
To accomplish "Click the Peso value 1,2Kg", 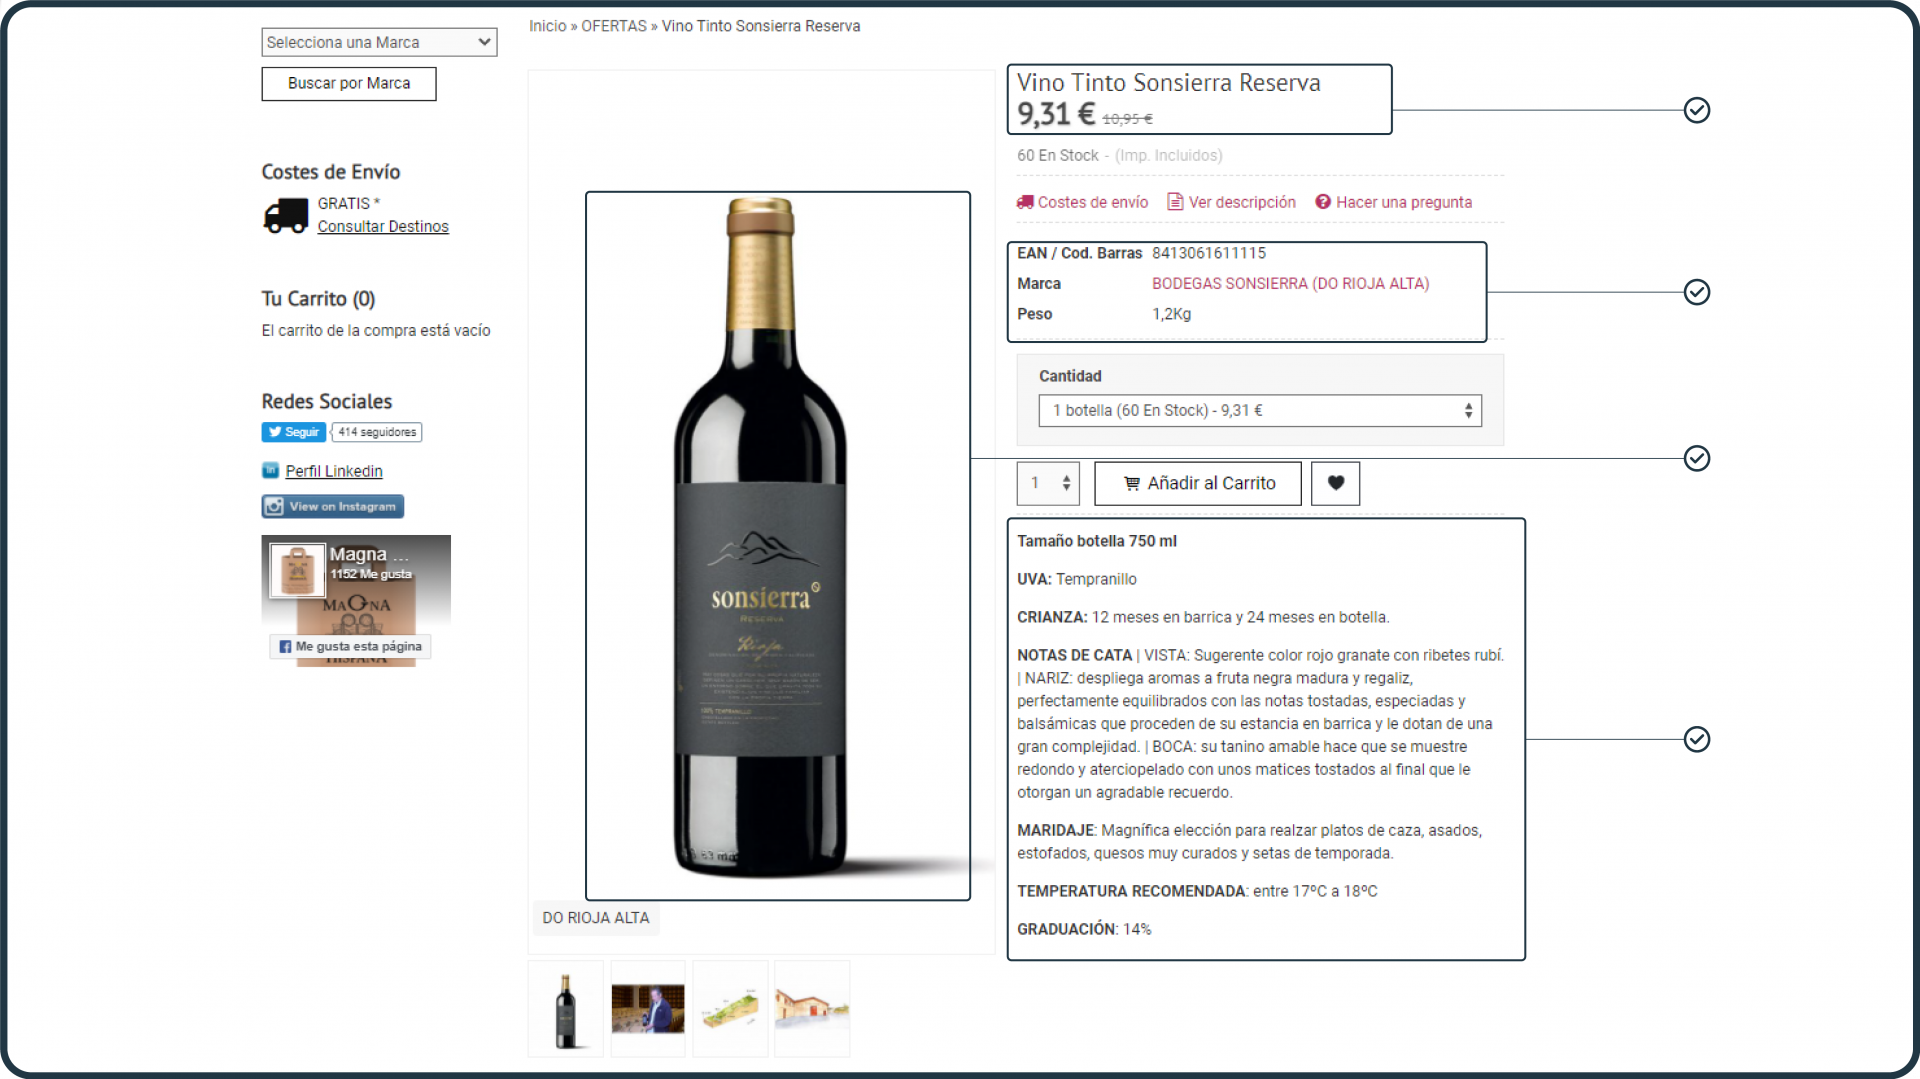I will [x=1172, y=314].
